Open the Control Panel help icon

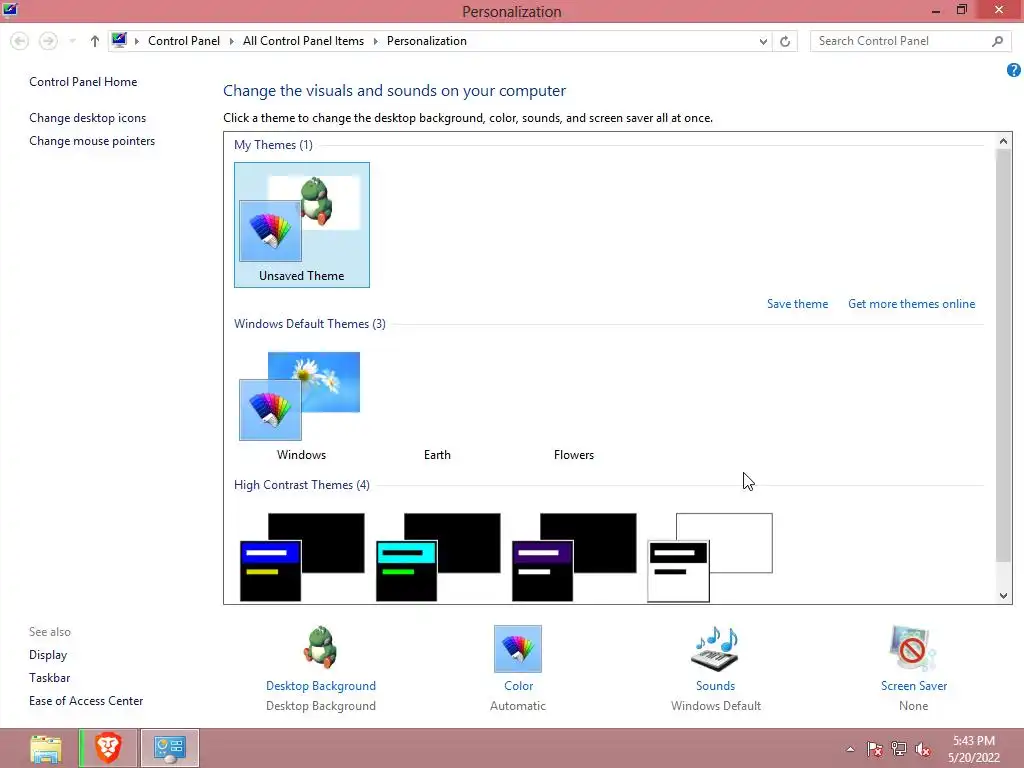1014,70
